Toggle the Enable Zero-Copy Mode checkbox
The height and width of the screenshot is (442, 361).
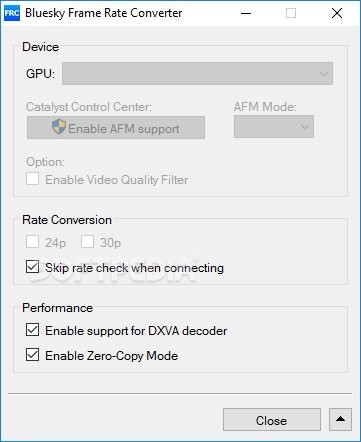point(32,355)
